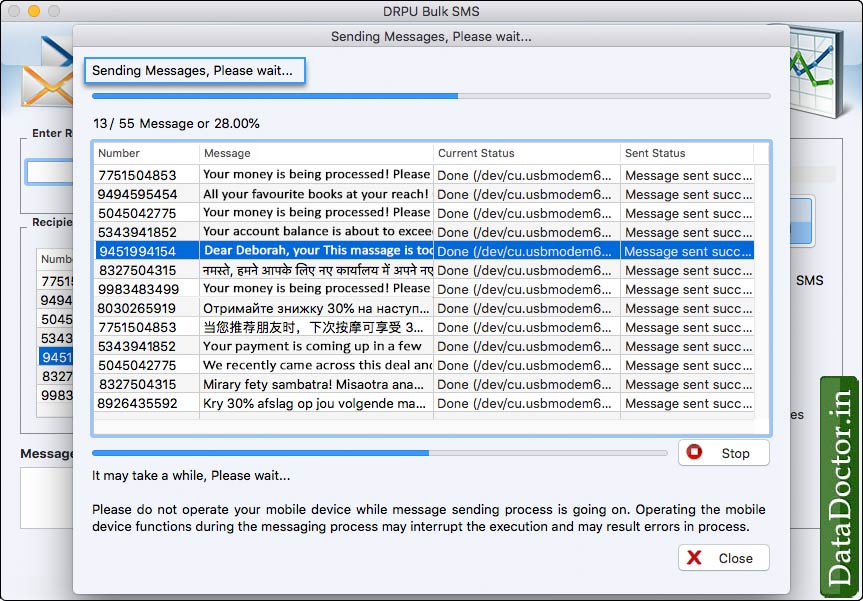The height and width of the screenshot is (601, 863).
Task: Select number 5045042775 in the 'We recently' row
Action: pyautogui.click(x=137, y=365)
